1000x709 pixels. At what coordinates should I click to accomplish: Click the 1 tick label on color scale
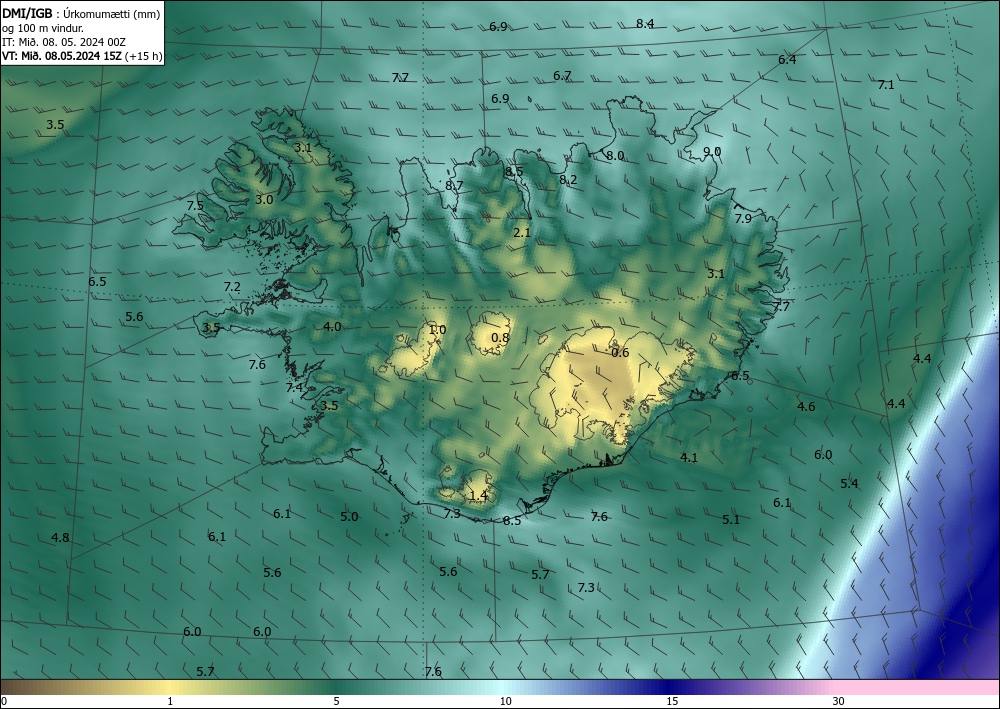pyautogui.click(x=170, y=701)
